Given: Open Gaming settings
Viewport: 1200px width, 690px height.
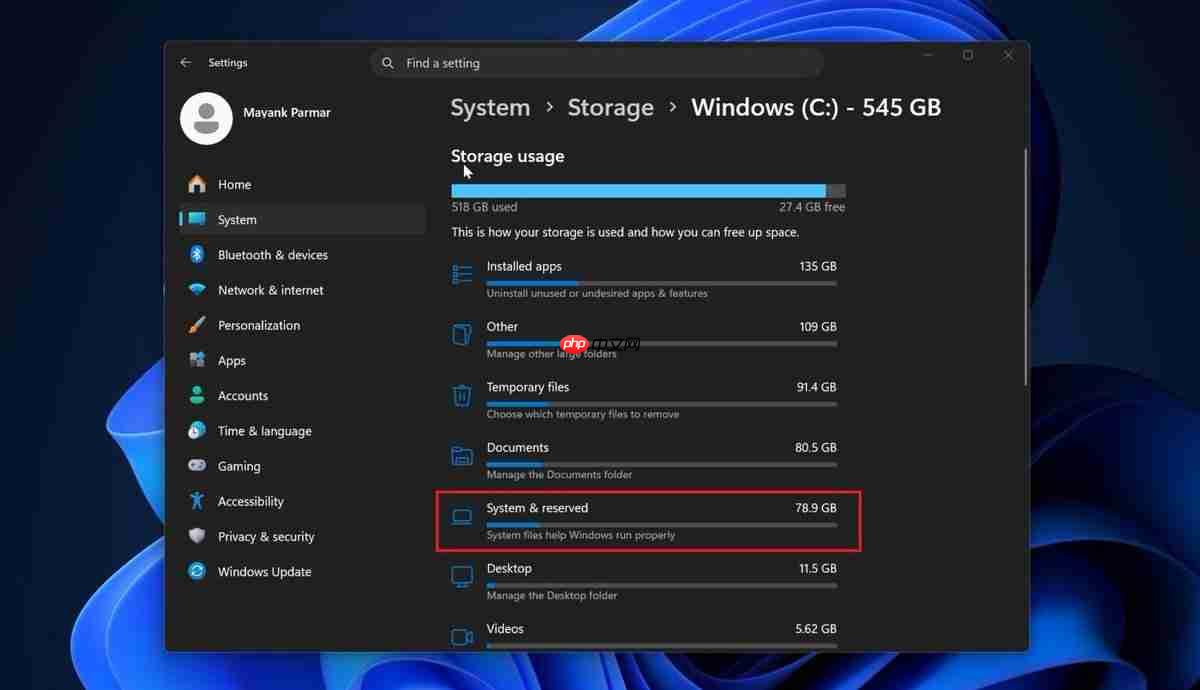Looking at the screenshot, I should (302, 466).
